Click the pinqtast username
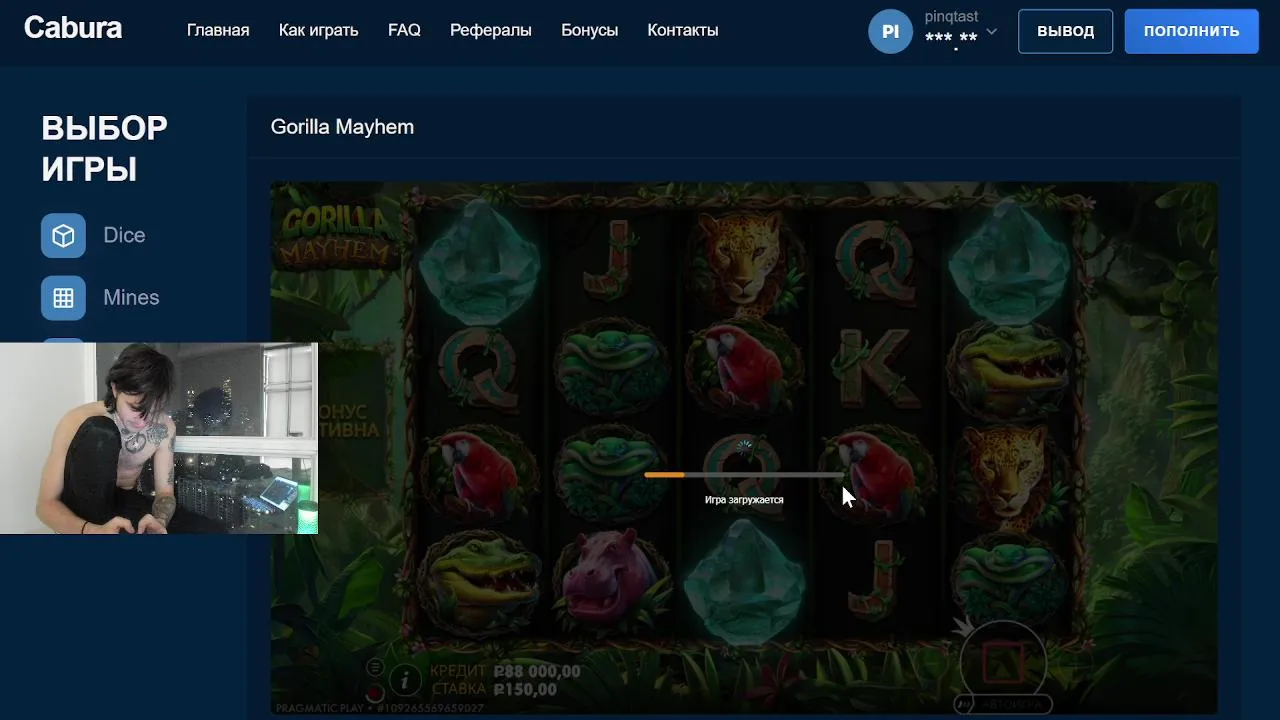 (x=951, y=17)
